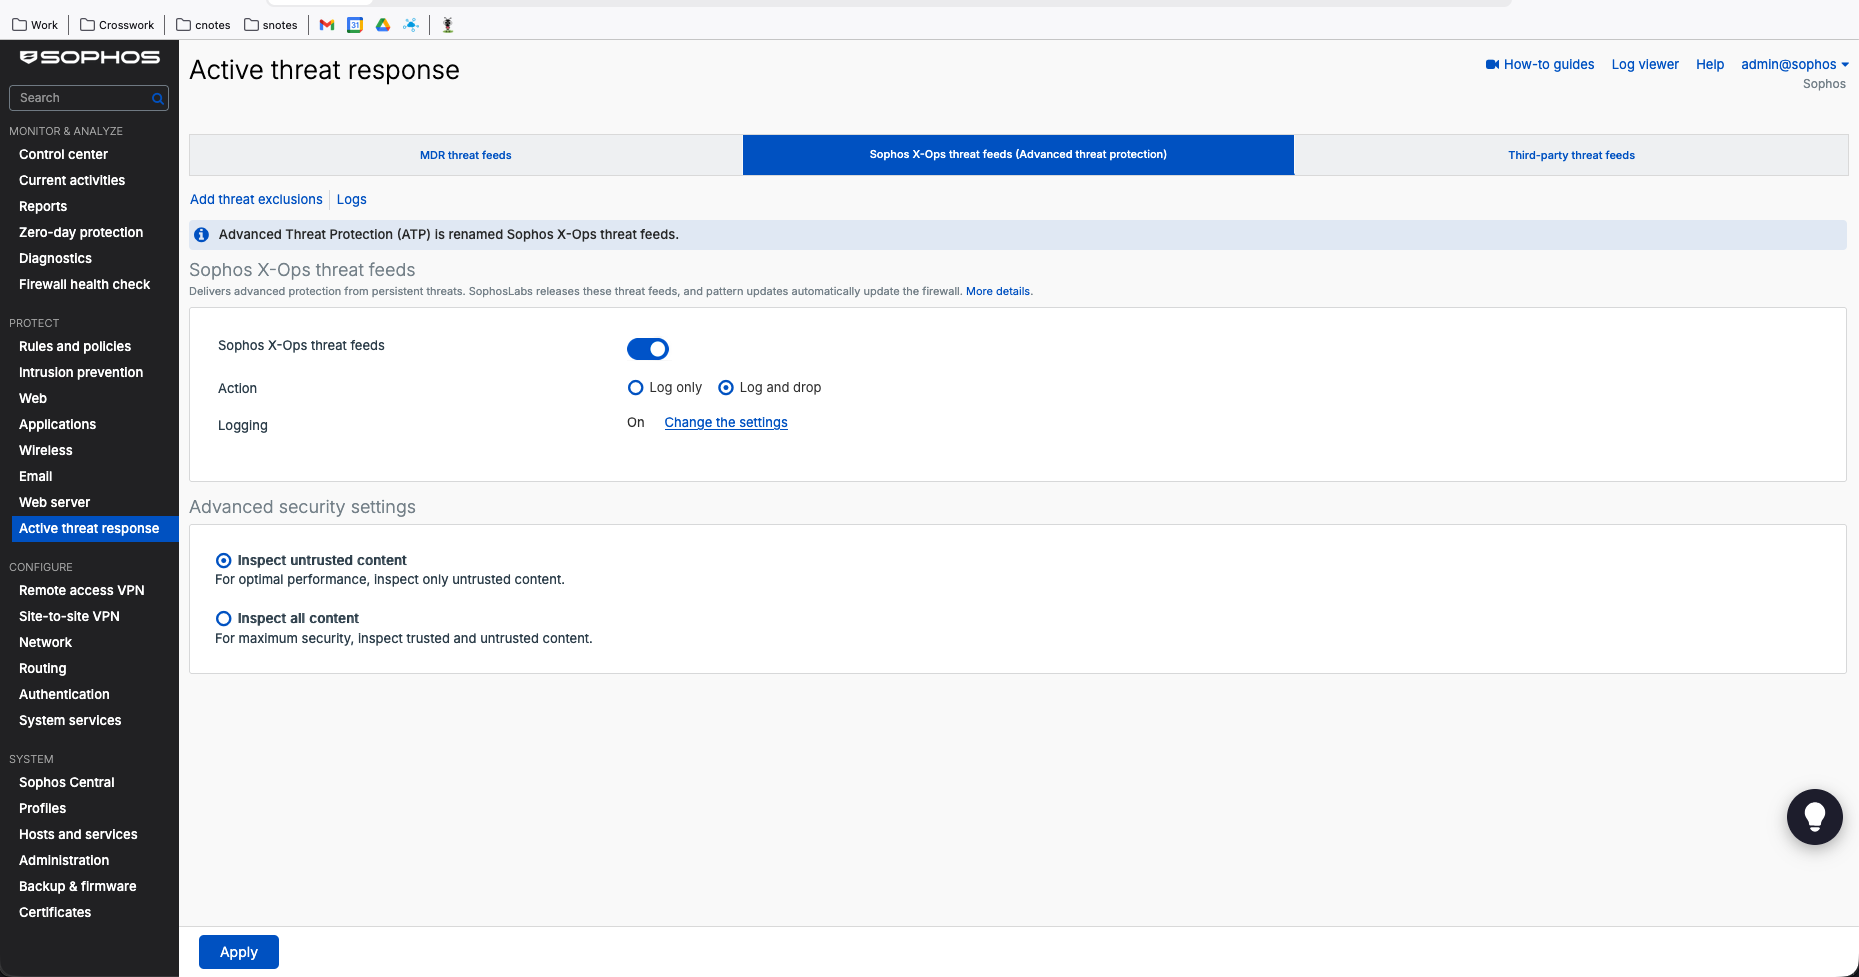This screenshot has height=977, width=1859.
Task: Toggle the Sophos X-Ops threat feeds switch
Action: tap(648, 349)
